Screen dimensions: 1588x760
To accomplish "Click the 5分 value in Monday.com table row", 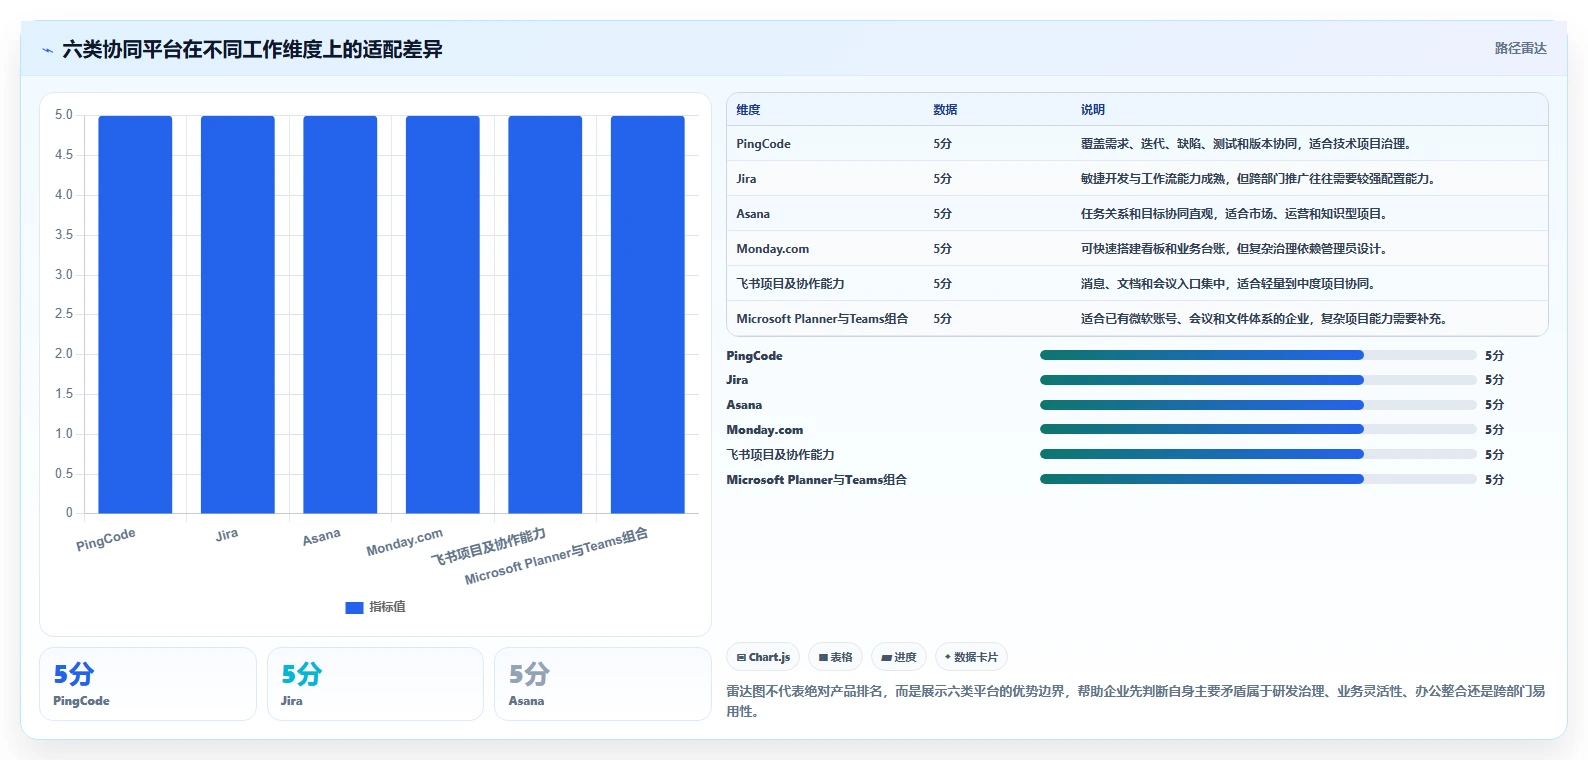I will tap(942, 249).
